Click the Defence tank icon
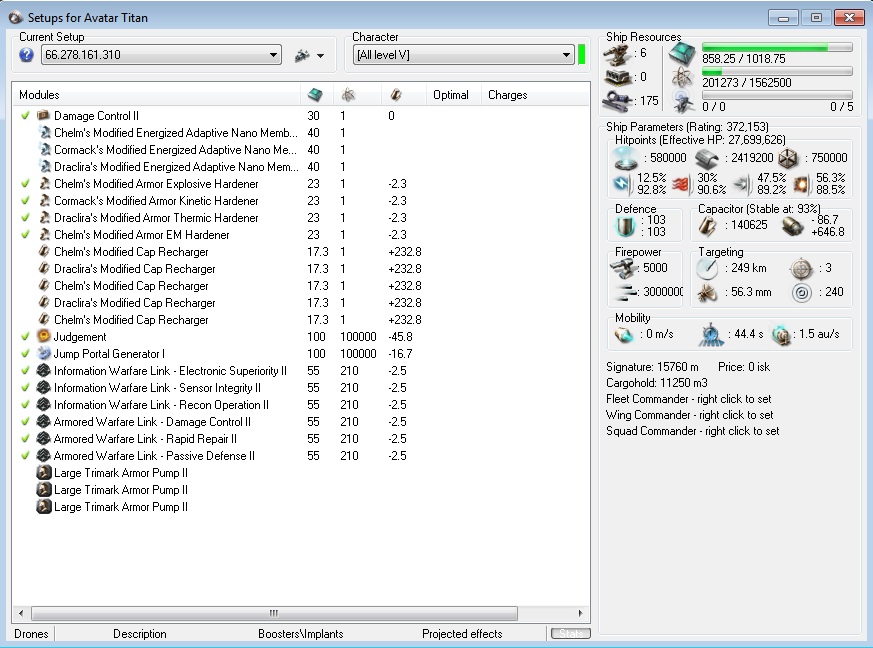This screenshot has height=648, width=873. point(626,226)
